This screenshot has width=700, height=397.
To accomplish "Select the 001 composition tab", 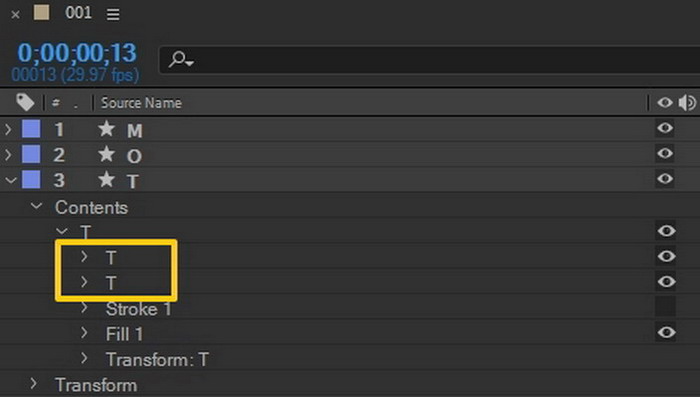I will pos(79,13).
